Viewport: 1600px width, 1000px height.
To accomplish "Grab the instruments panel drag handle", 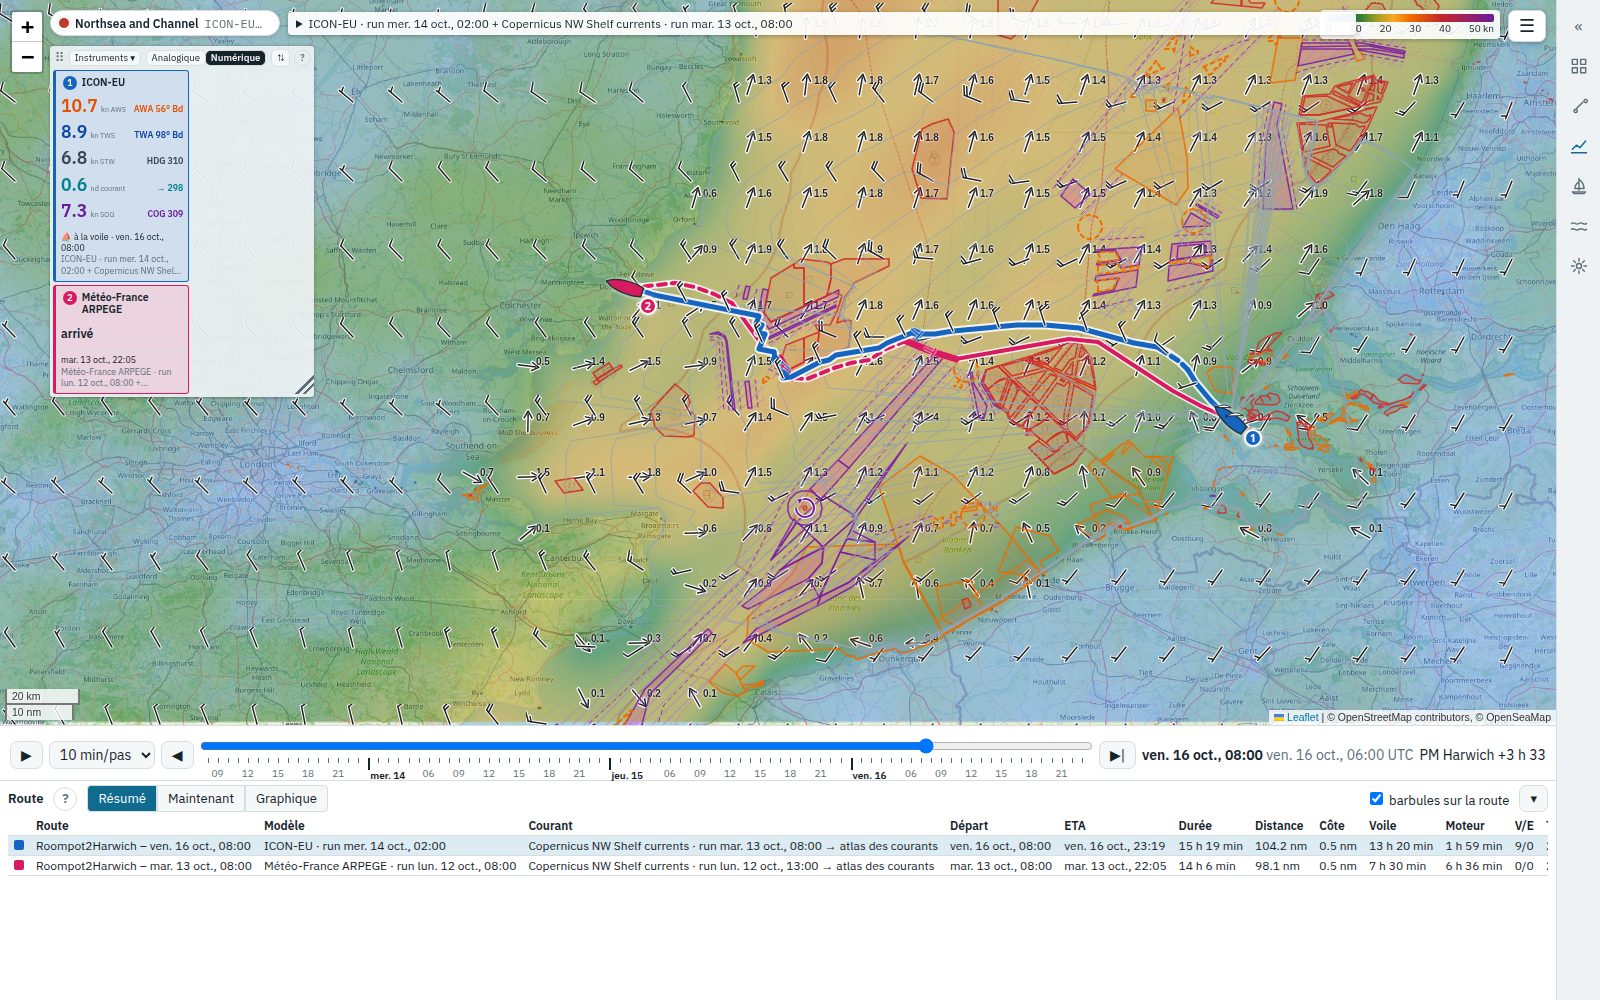I will tap(60, 58).
